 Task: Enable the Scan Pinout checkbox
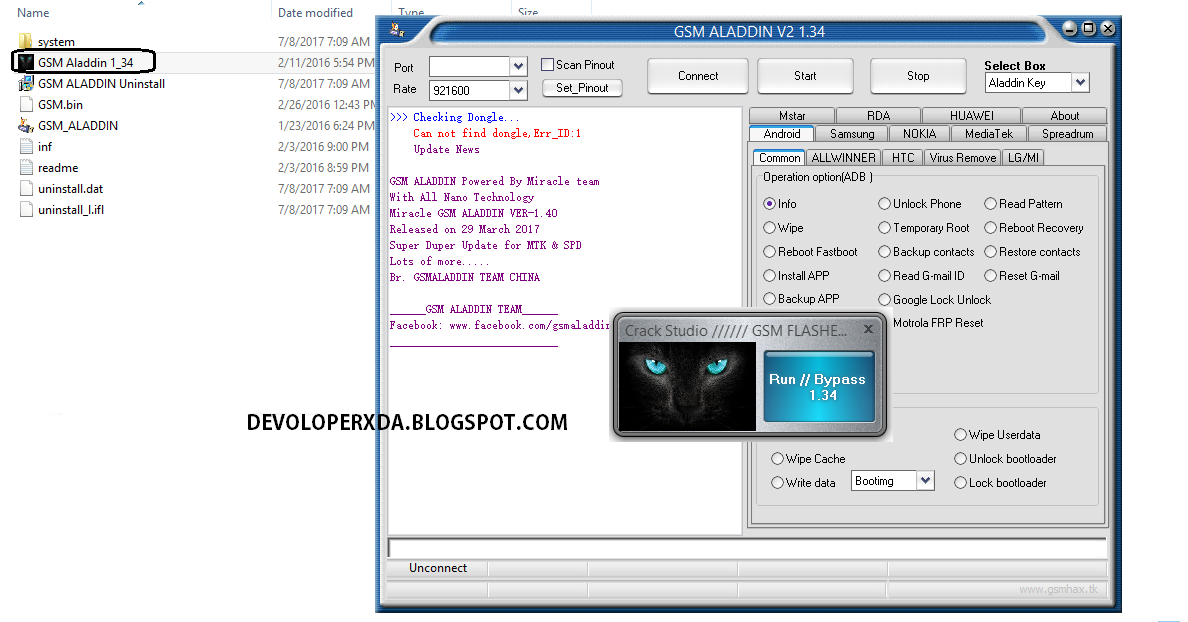547,64
